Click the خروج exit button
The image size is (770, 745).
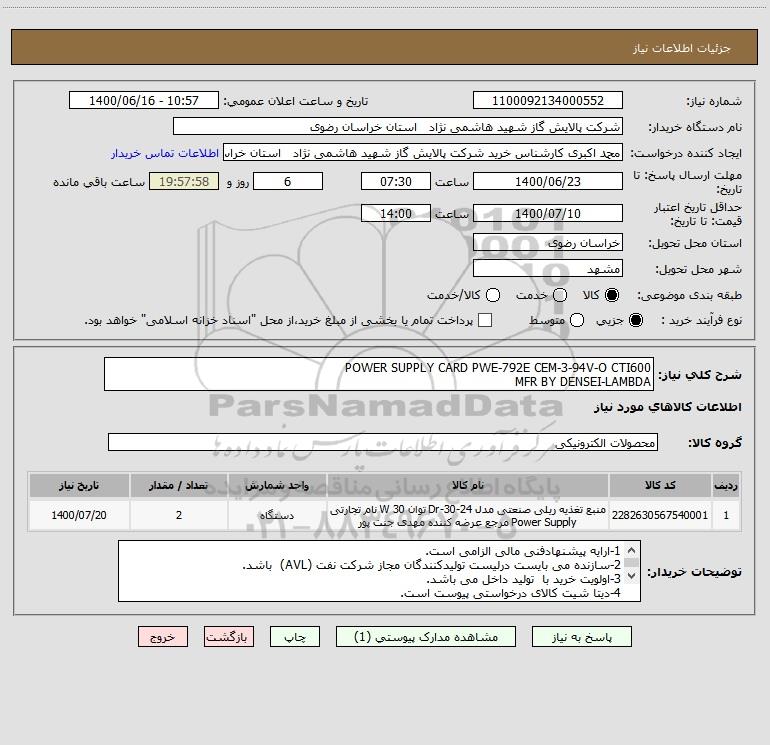(x=163, y=637)
